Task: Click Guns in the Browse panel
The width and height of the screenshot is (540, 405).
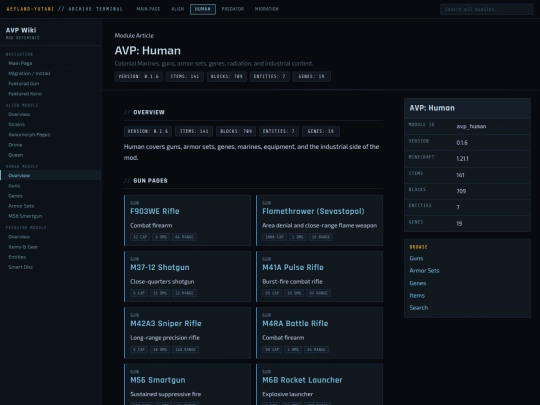Action: 416,258
